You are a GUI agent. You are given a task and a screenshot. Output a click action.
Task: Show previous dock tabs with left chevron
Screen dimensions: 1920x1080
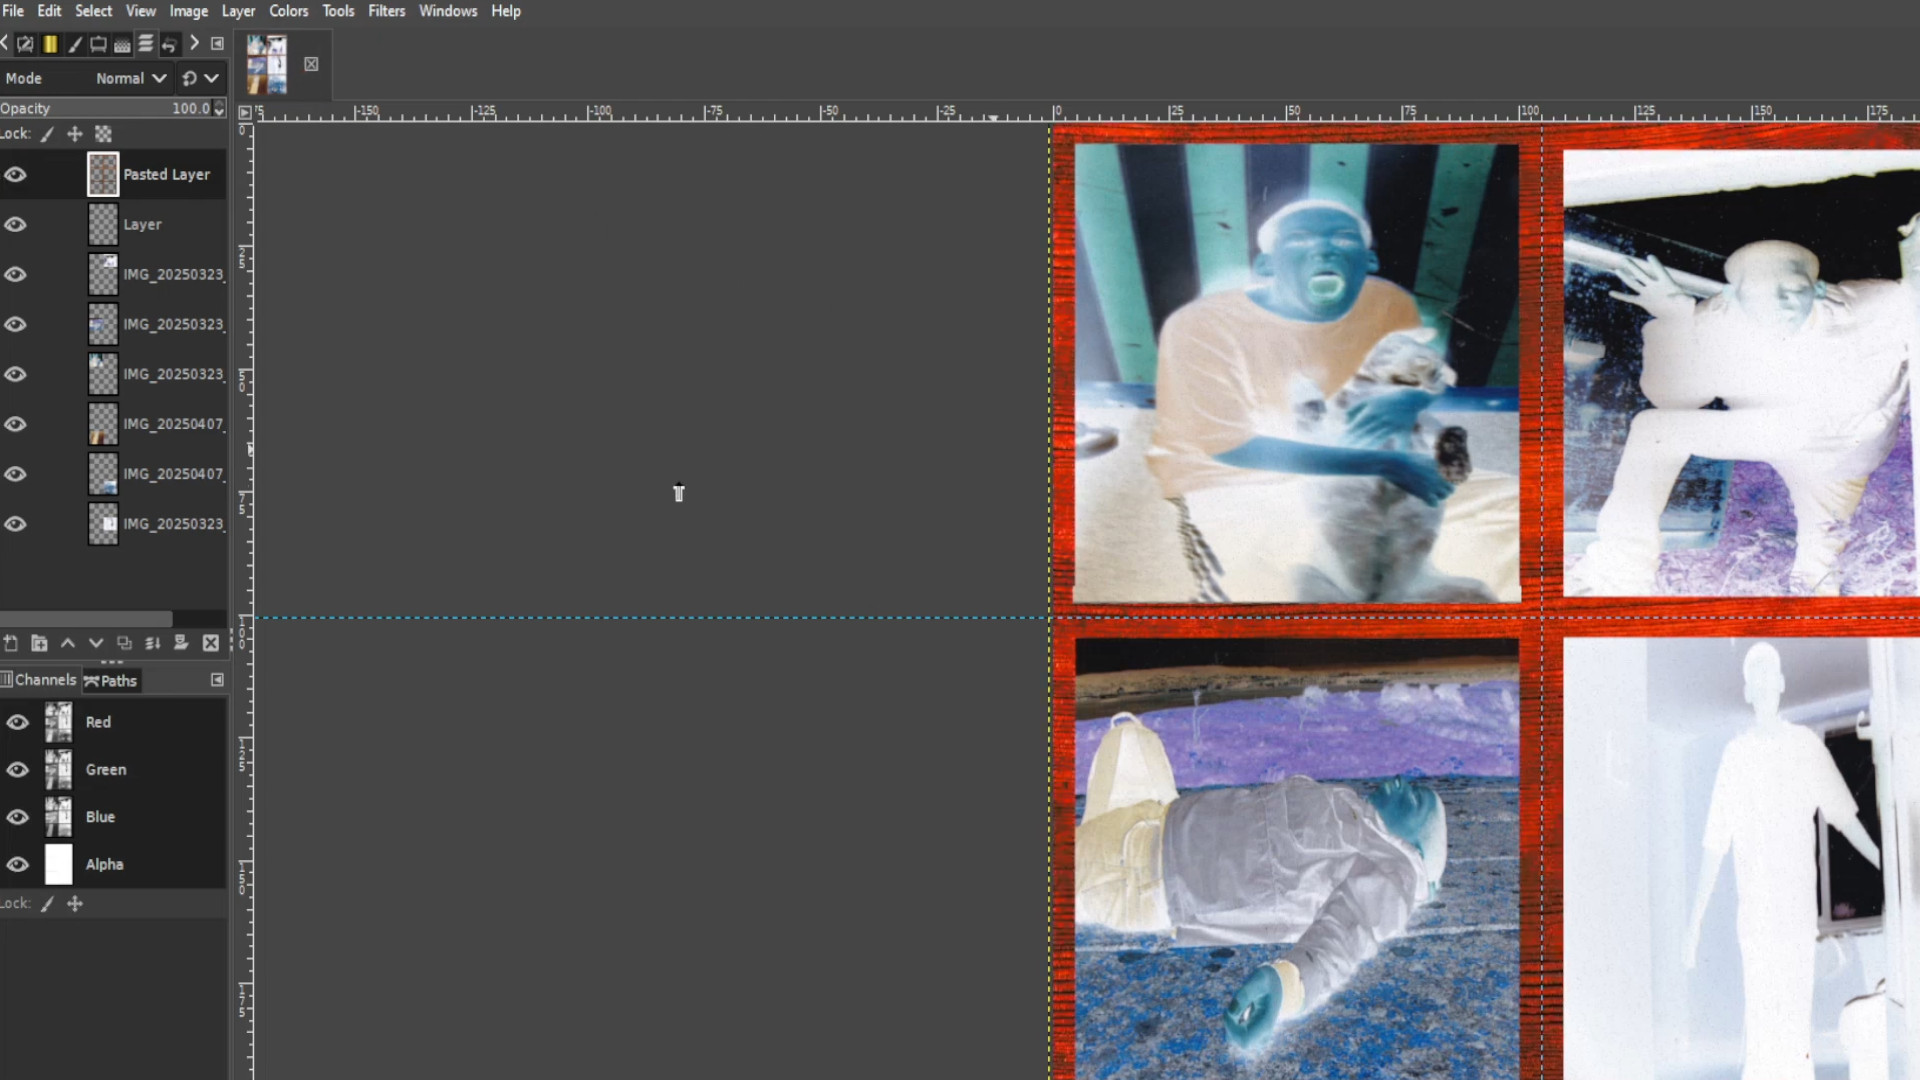click(5, 43)
